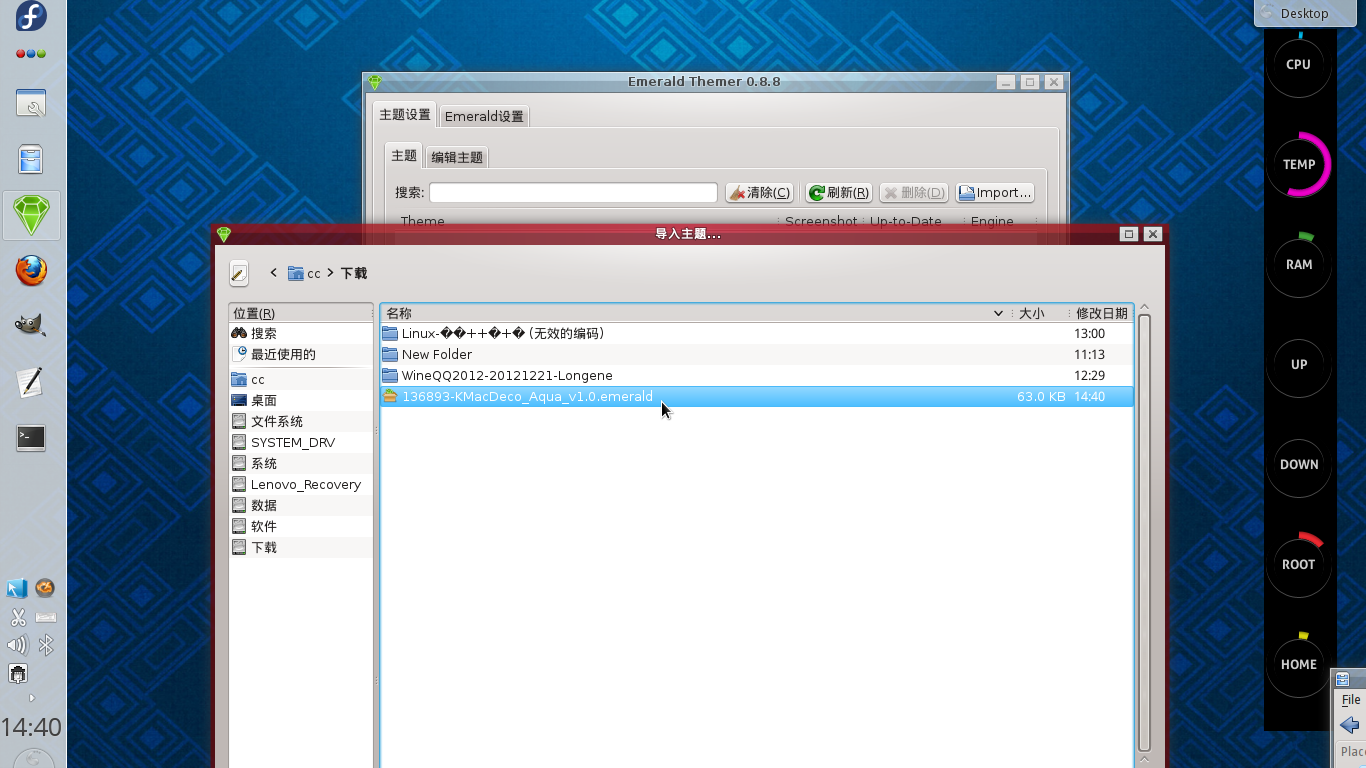Click the CPU monitor gauge
The height and width of the screenshot is (768, 1366).
pyautogui.click(x=1298, y=64)
